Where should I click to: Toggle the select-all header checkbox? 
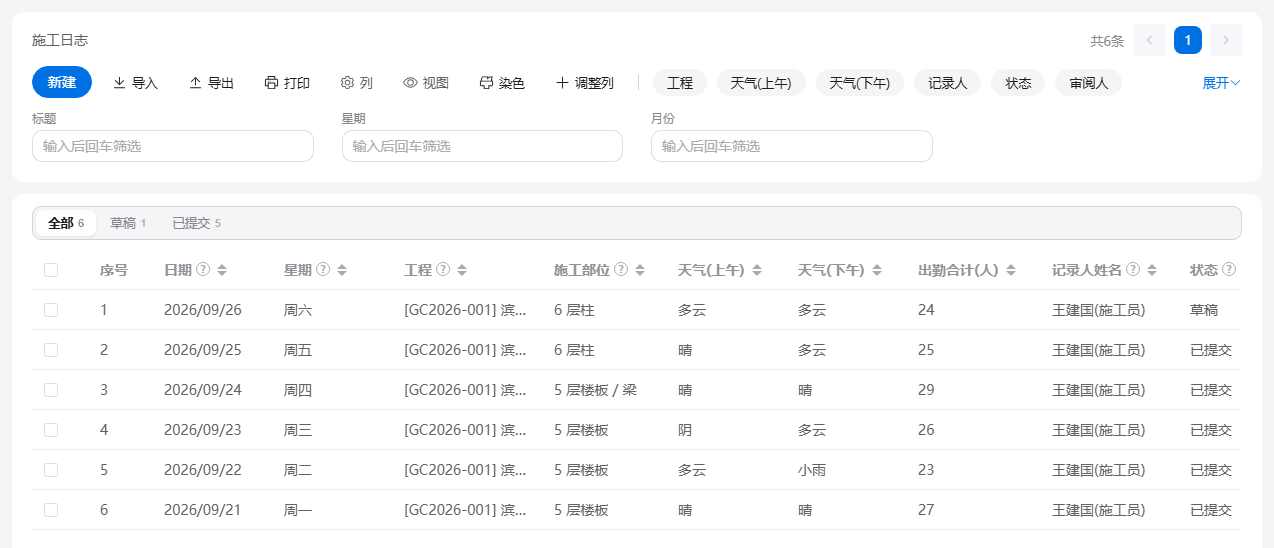51,270
